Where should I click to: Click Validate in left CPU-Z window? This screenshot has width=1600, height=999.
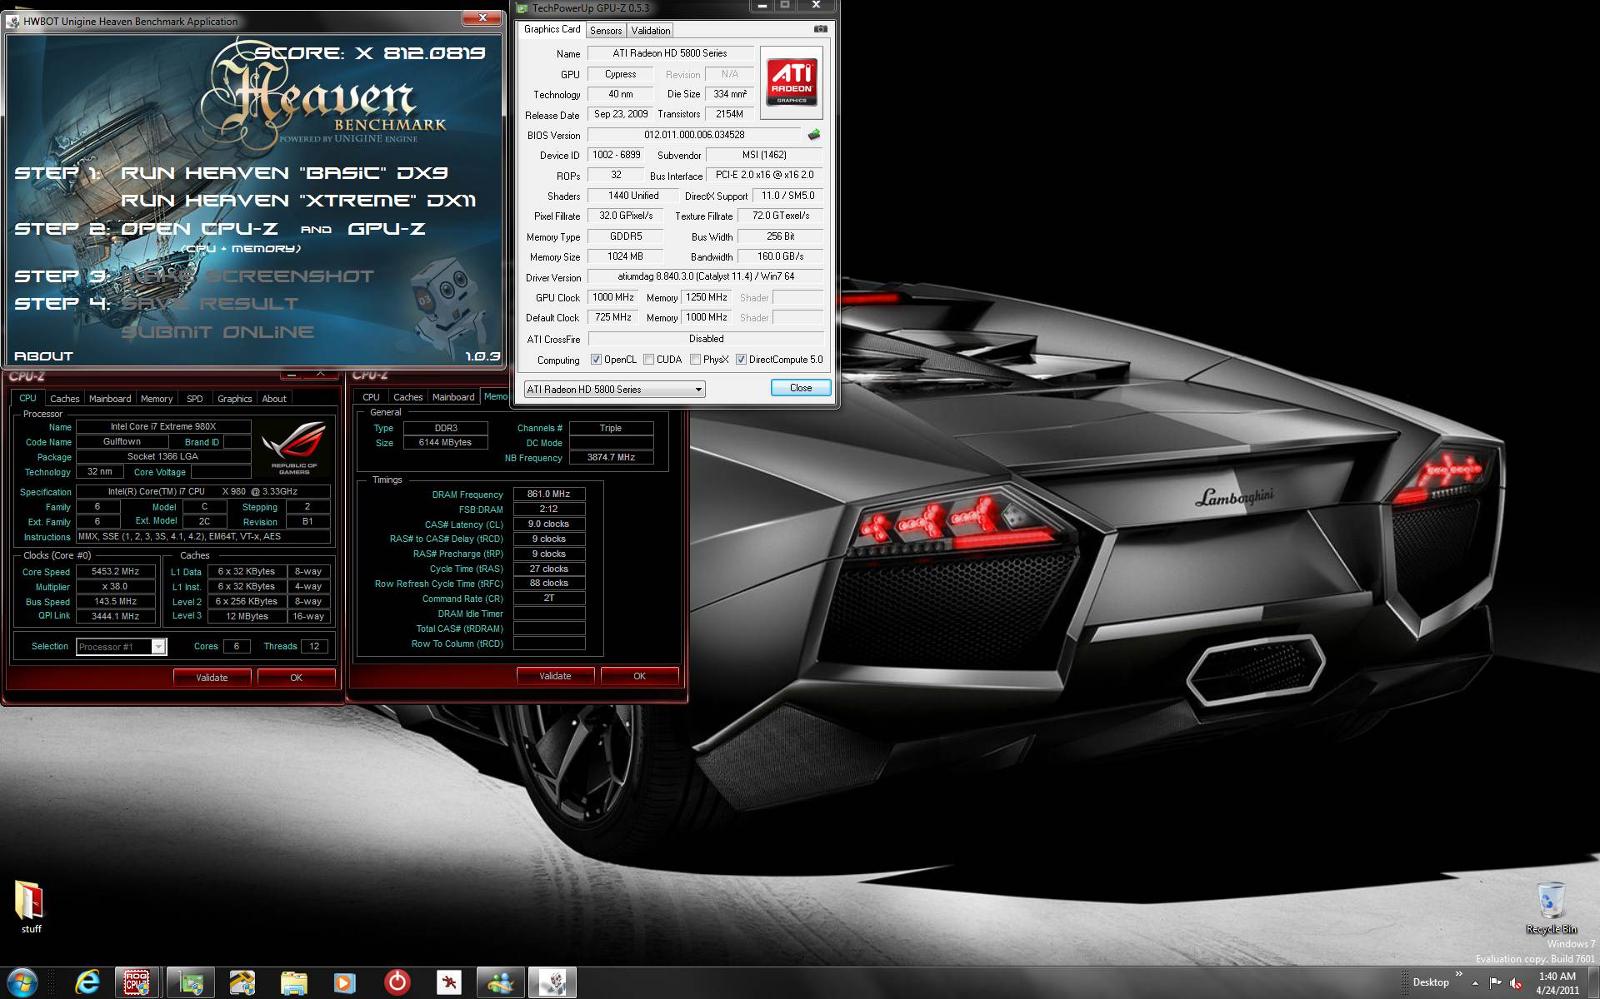click(x=212, y=677)
